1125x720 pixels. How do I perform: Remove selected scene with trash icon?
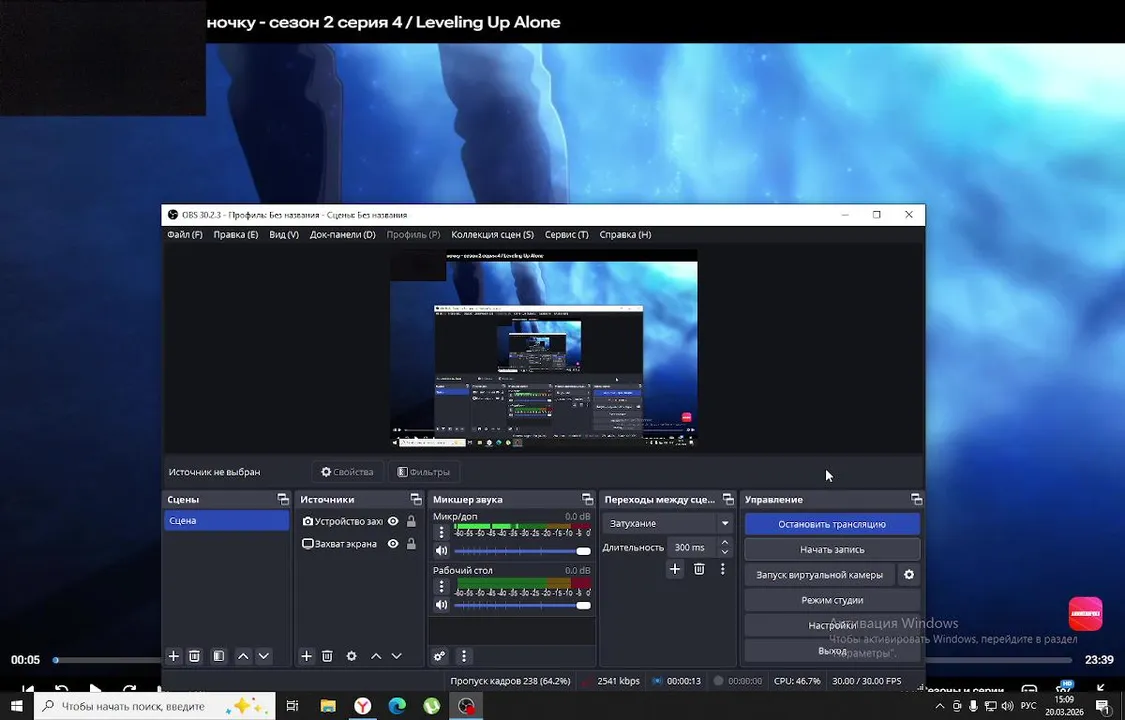(x=194, y=656)
